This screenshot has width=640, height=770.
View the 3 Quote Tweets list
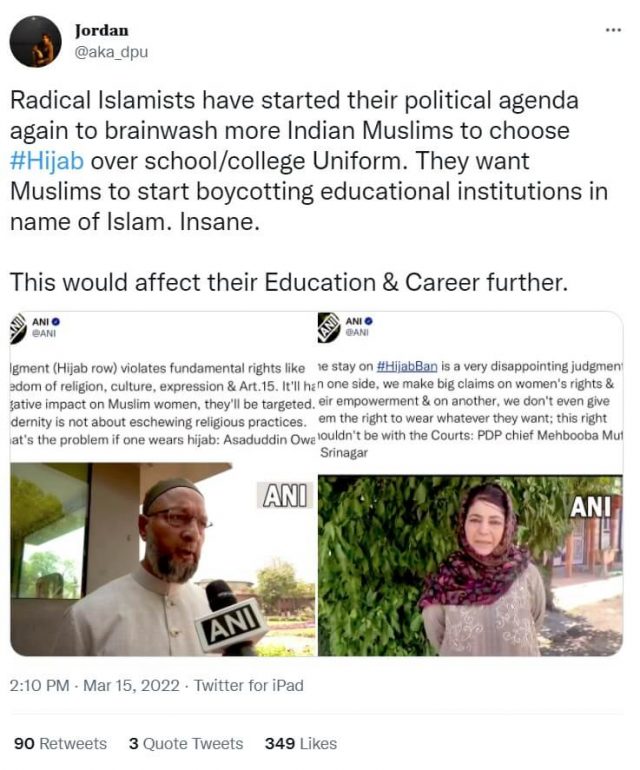click(186, 743)
